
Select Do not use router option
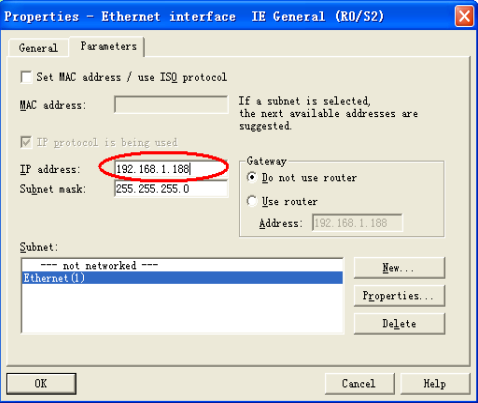pos(252,177)
